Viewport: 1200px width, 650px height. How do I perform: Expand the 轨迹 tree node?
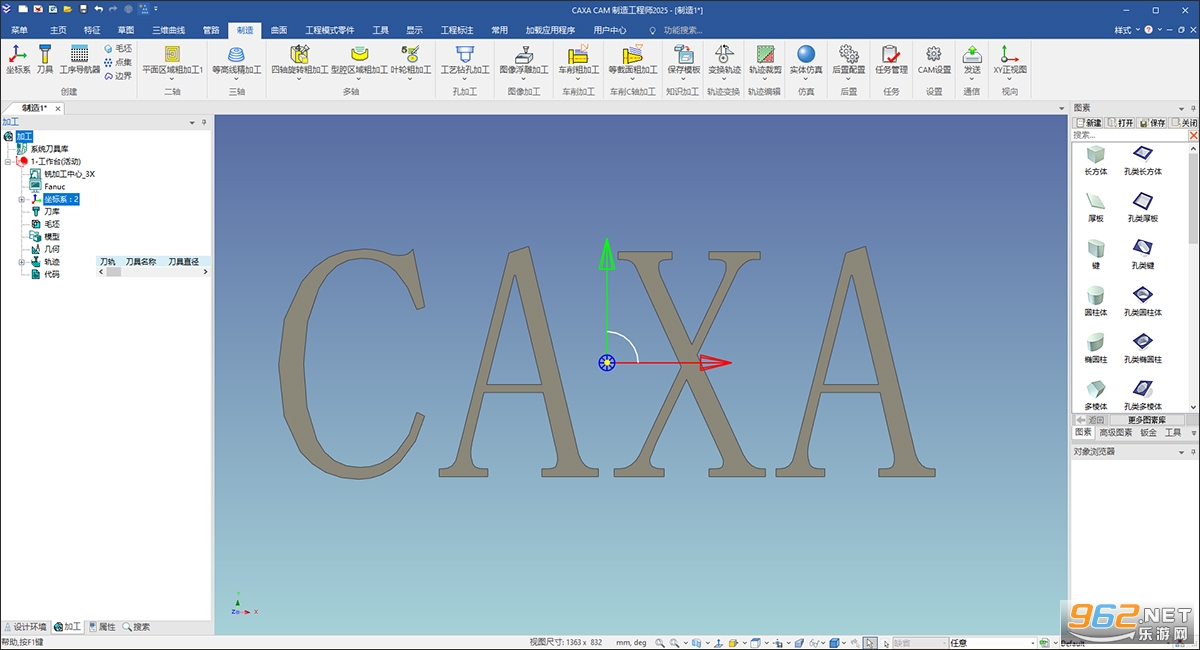point(22,262)
